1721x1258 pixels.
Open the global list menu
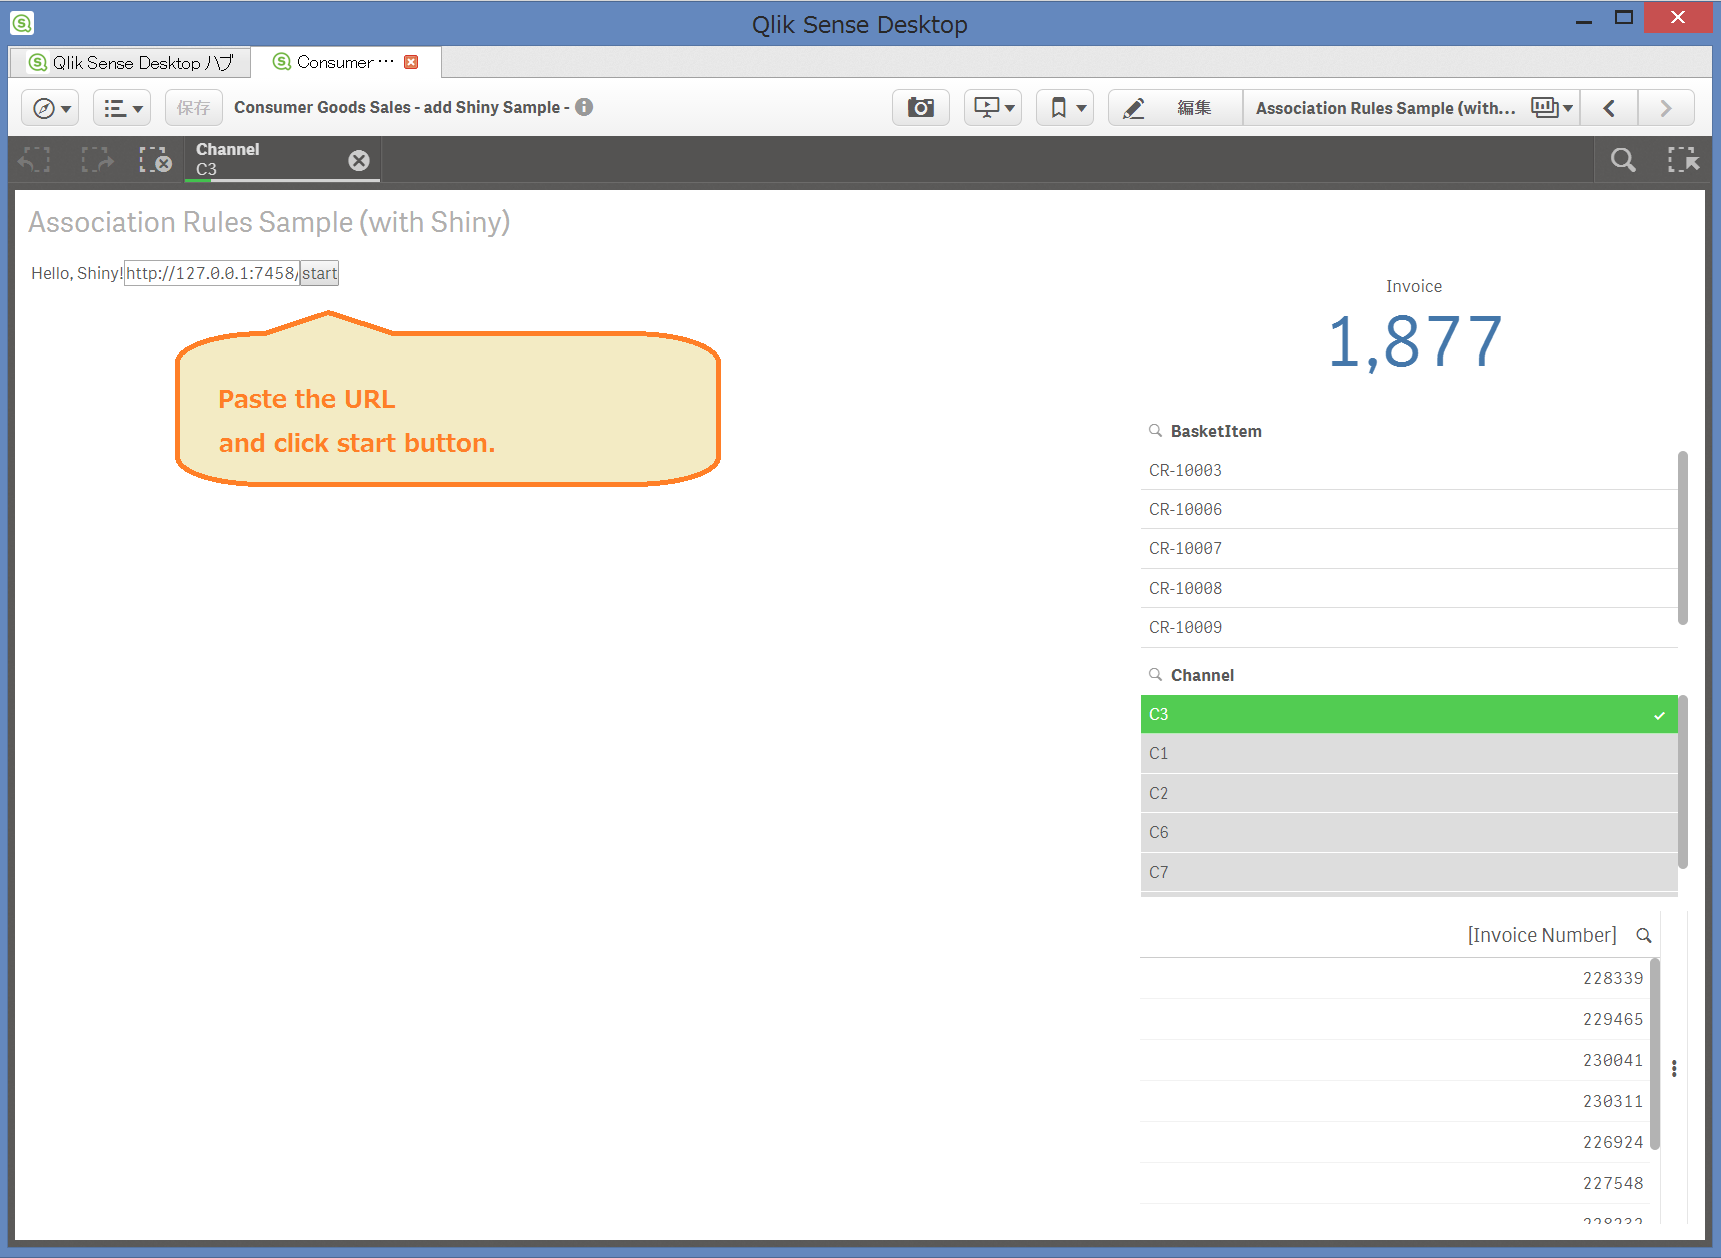122,108
